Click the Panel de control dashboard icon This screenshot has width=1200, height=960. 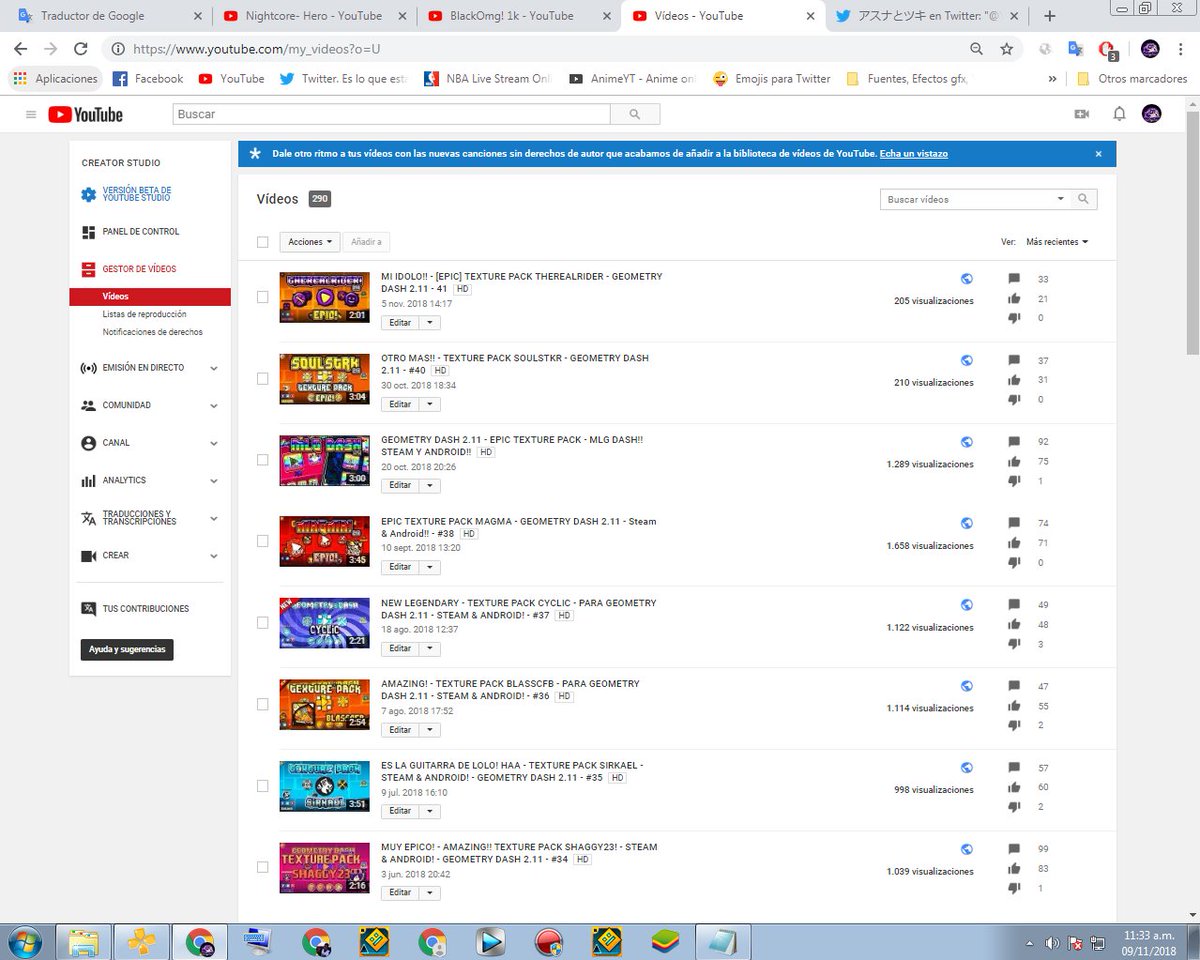(x=89, y=232)
